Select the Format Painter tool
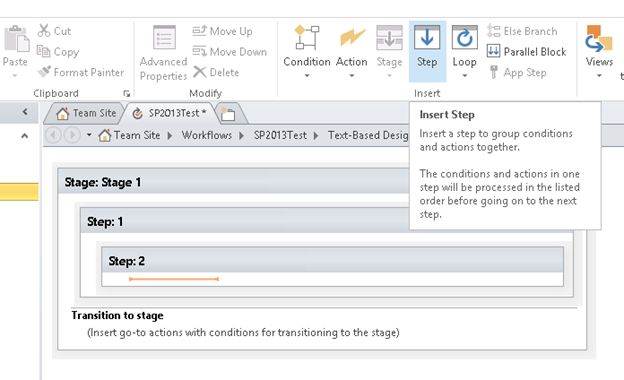Image resolution: width=624 pixels, height=380 pixels. tap(81, 72)
